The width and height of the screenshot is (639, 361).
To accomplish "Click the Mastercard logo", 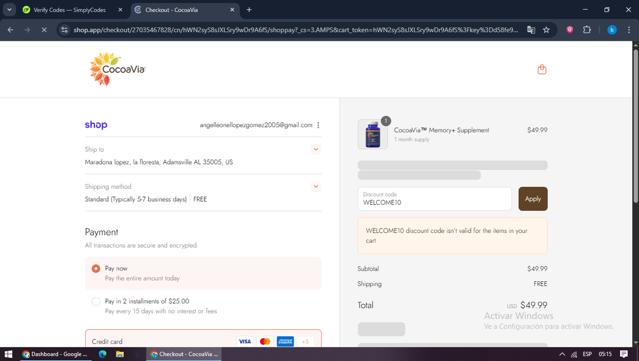I will pos(265,341).
